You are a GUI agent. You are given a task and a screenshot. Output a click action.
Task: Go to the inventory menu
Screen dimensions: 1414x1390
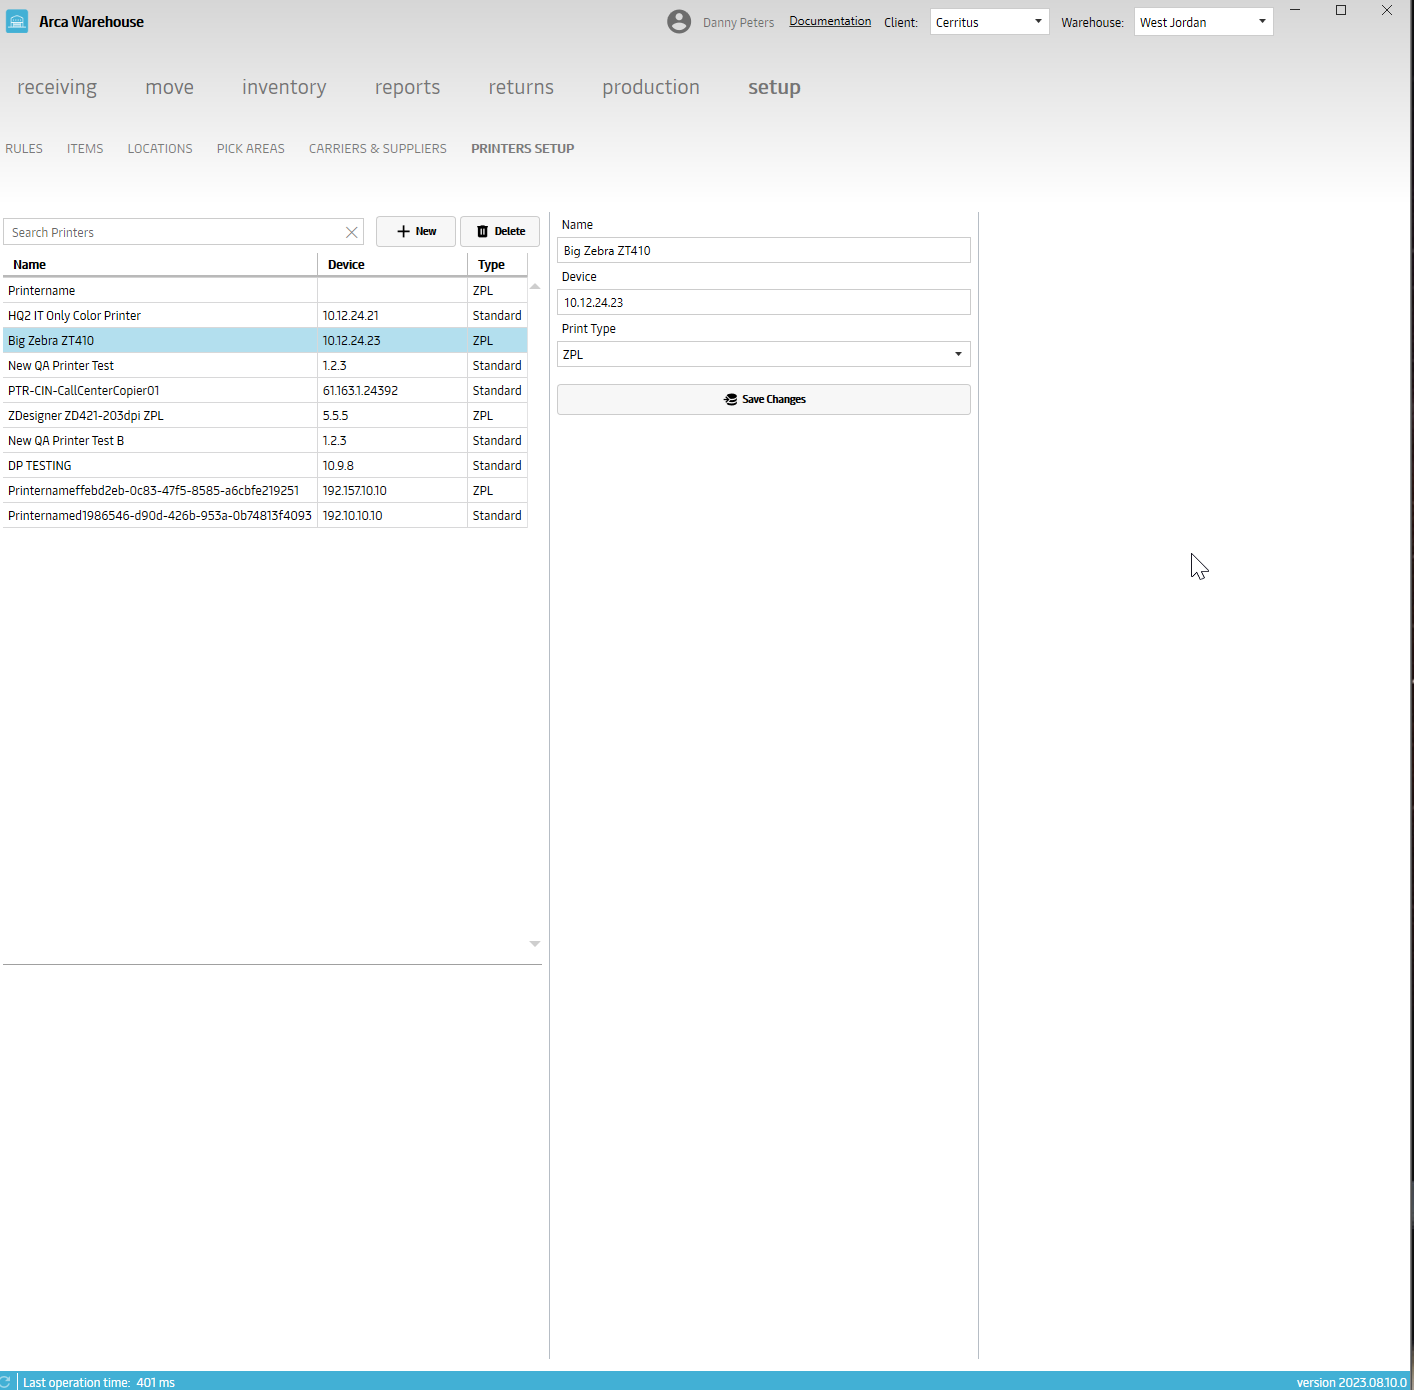(284, 87)
